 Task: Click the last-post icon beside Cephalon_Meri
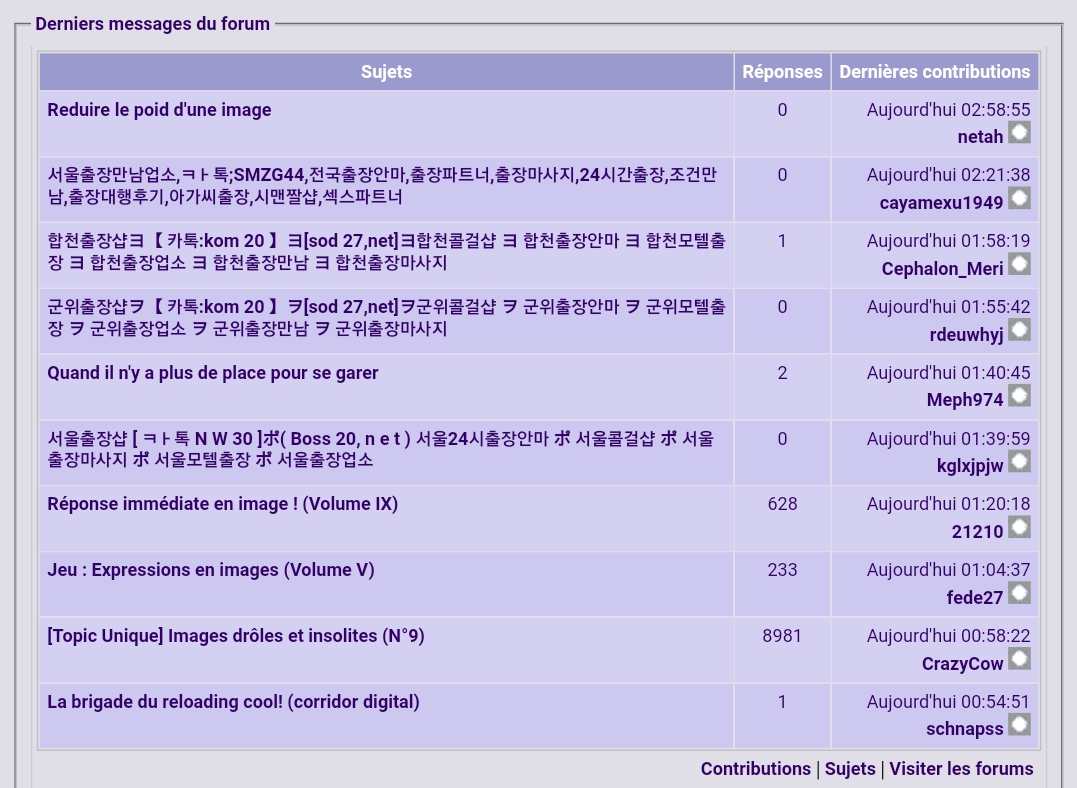[1018, 264]
